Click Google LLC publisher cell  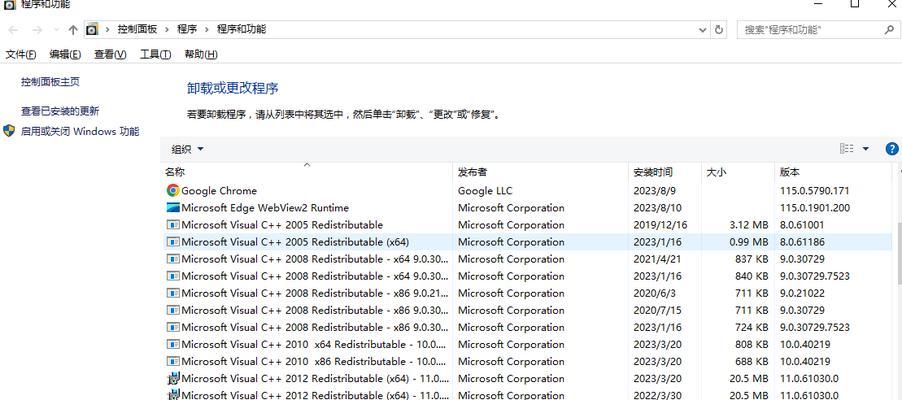pos(484,191)
